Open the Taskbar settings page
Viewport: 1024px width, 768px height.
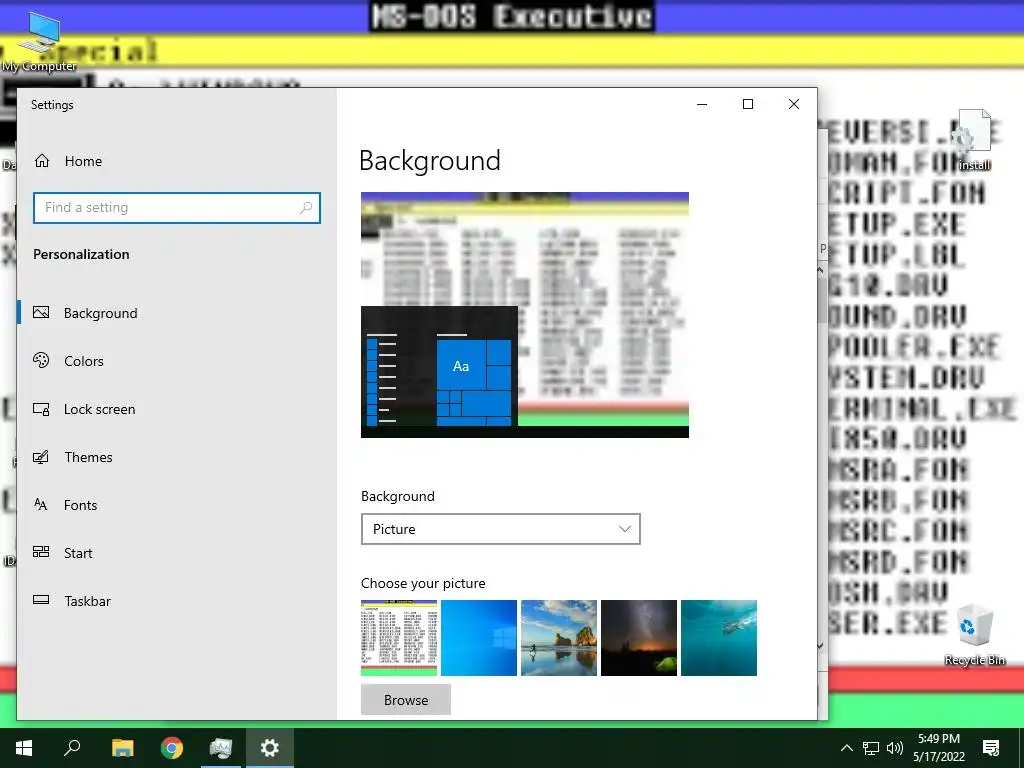(x=88, y=601)
